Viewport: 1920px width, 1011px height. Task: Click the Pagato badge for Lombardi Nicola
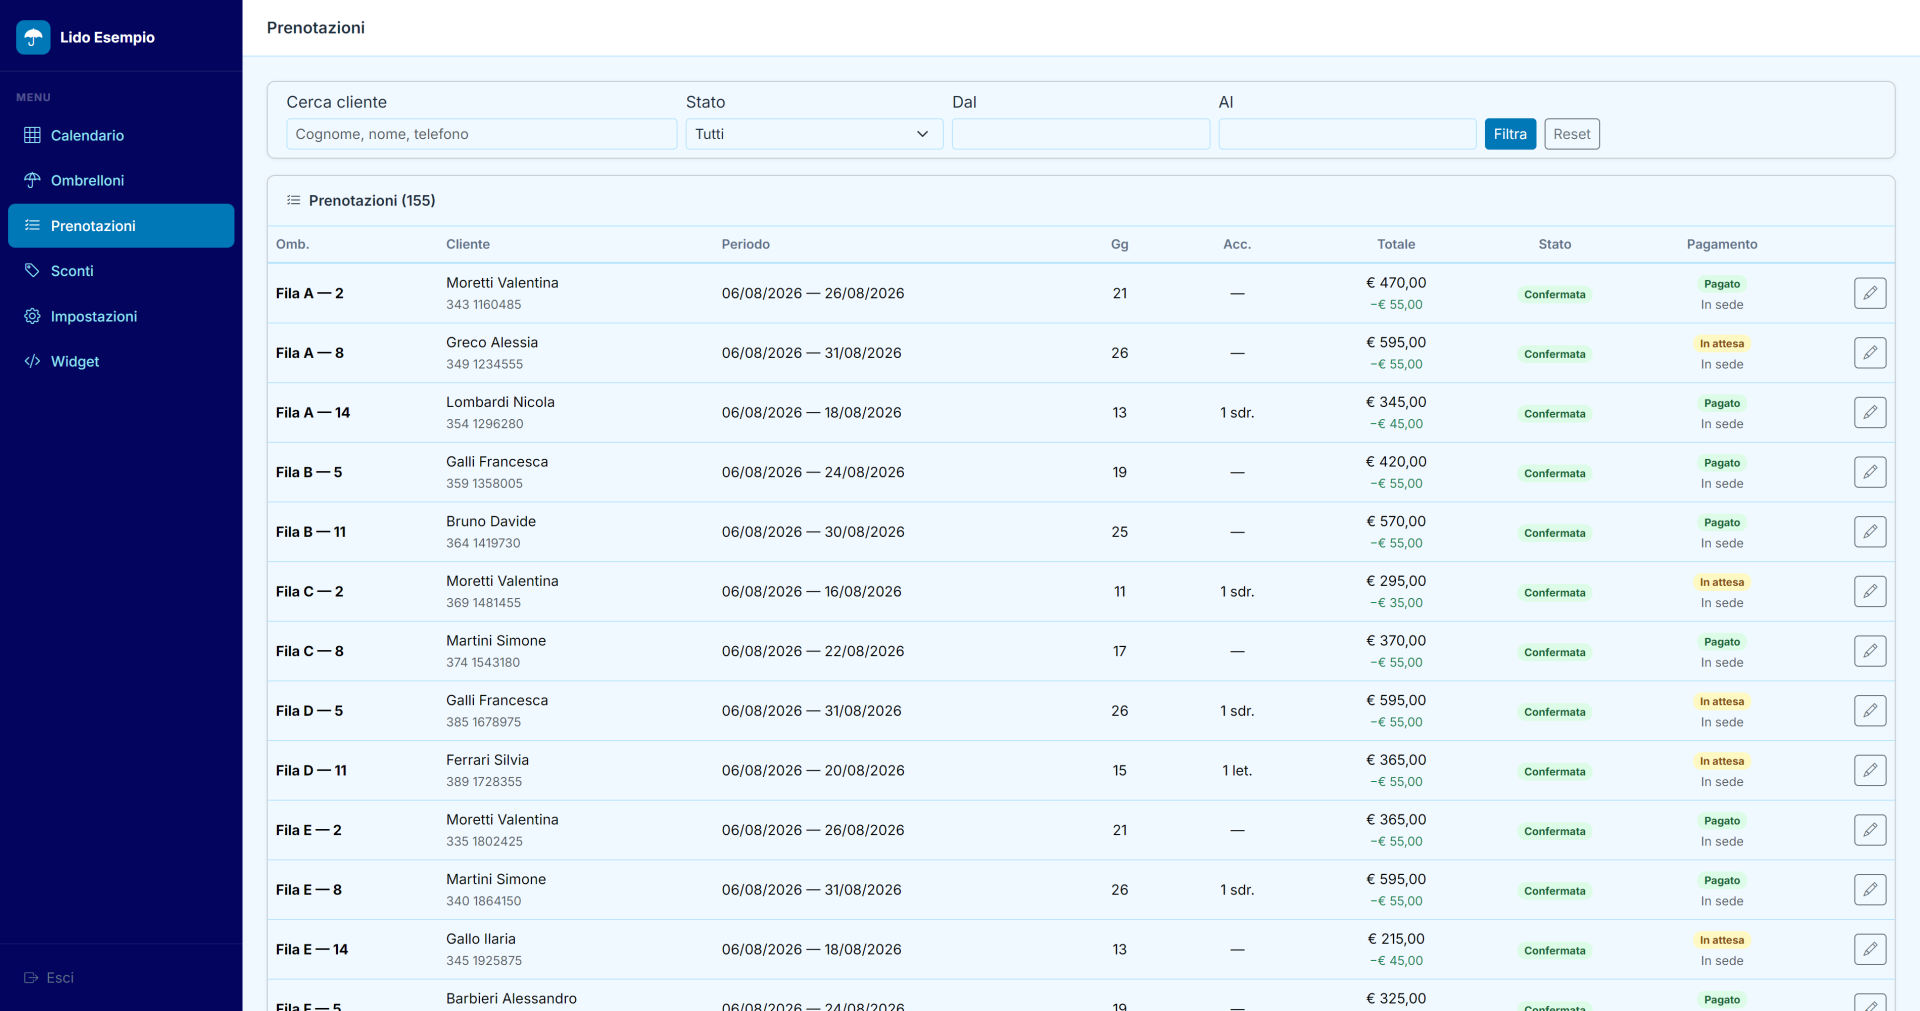pyautogui.click(x=1722, y=403)
